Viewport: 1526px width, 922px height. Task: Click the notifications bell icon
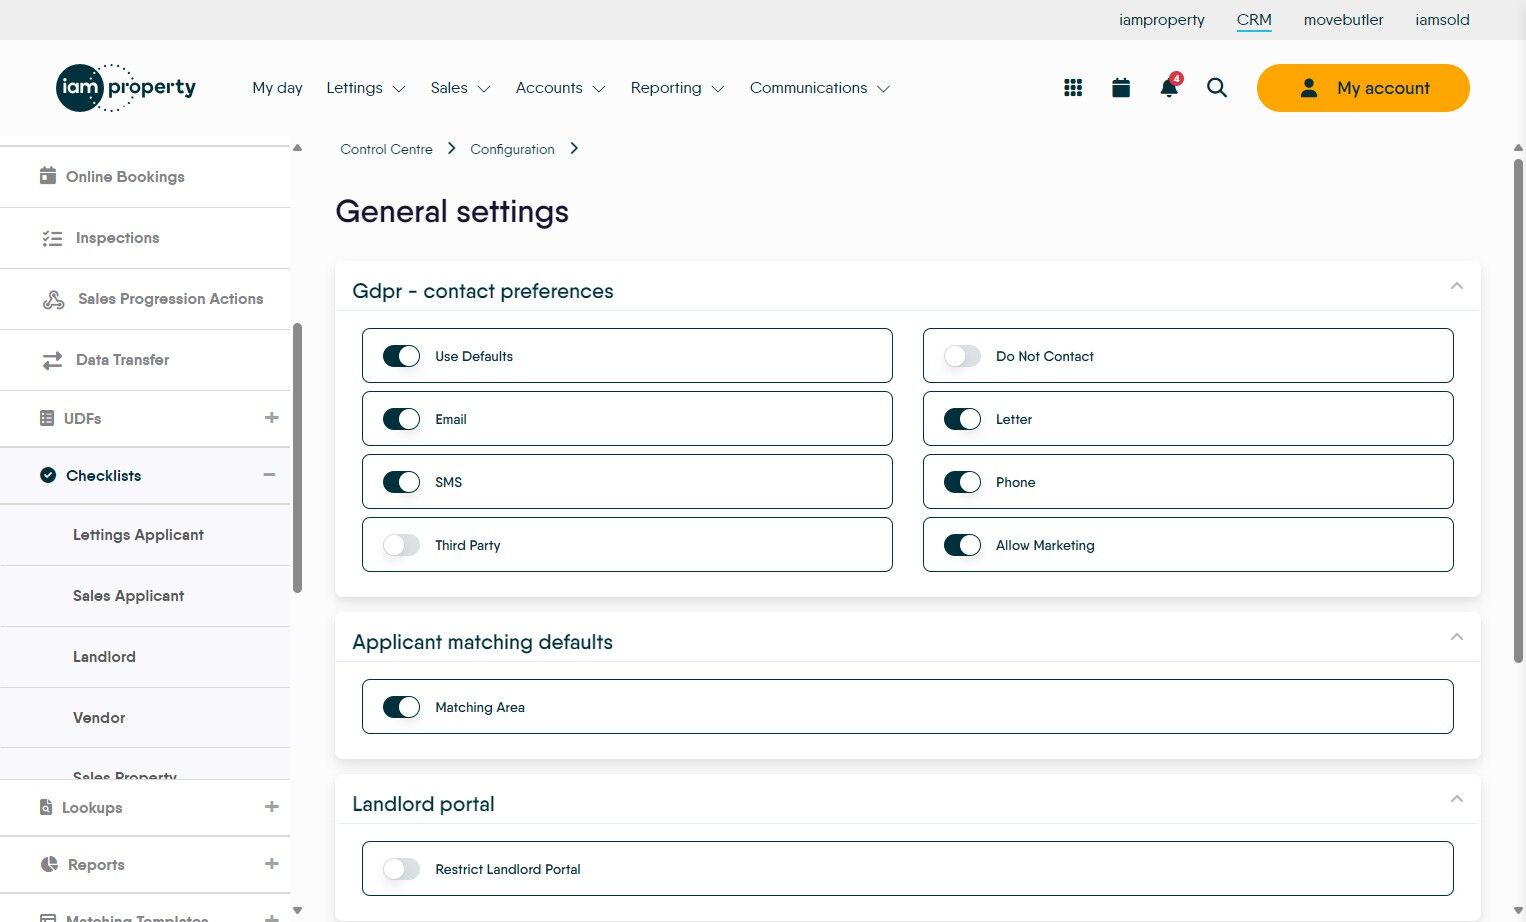[x=1168, y=88]
